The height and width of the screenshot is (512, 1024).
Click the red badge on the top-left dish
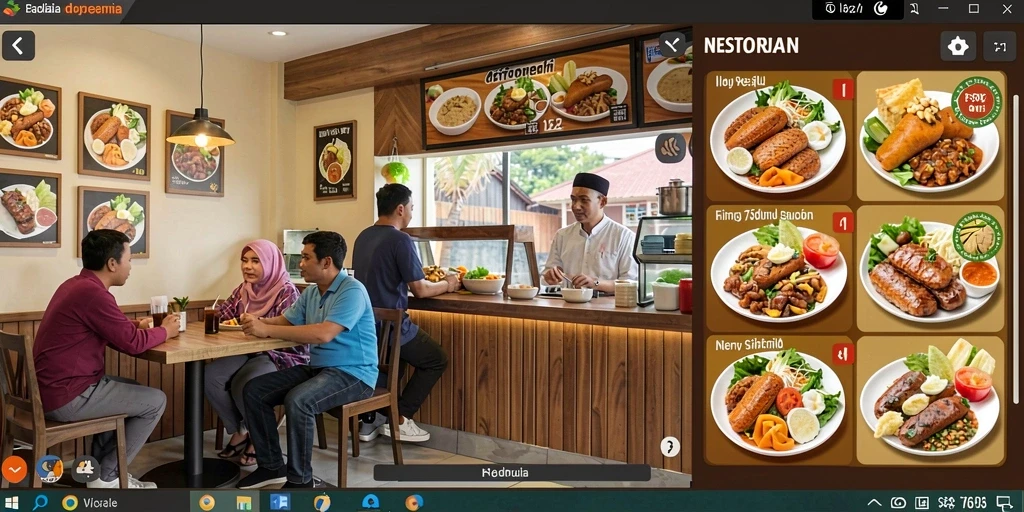842,89
